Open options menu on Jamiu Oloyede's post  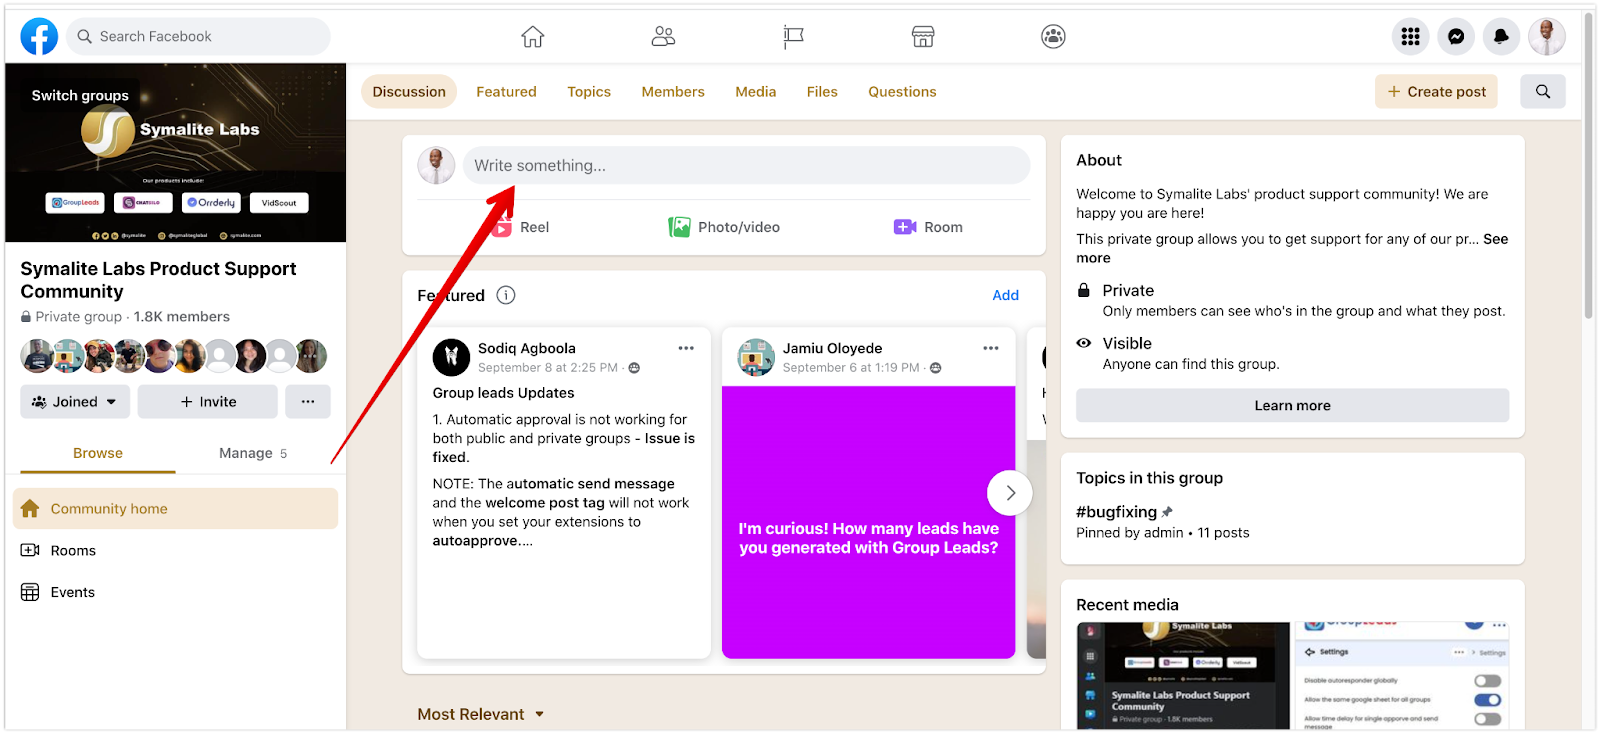991,348
